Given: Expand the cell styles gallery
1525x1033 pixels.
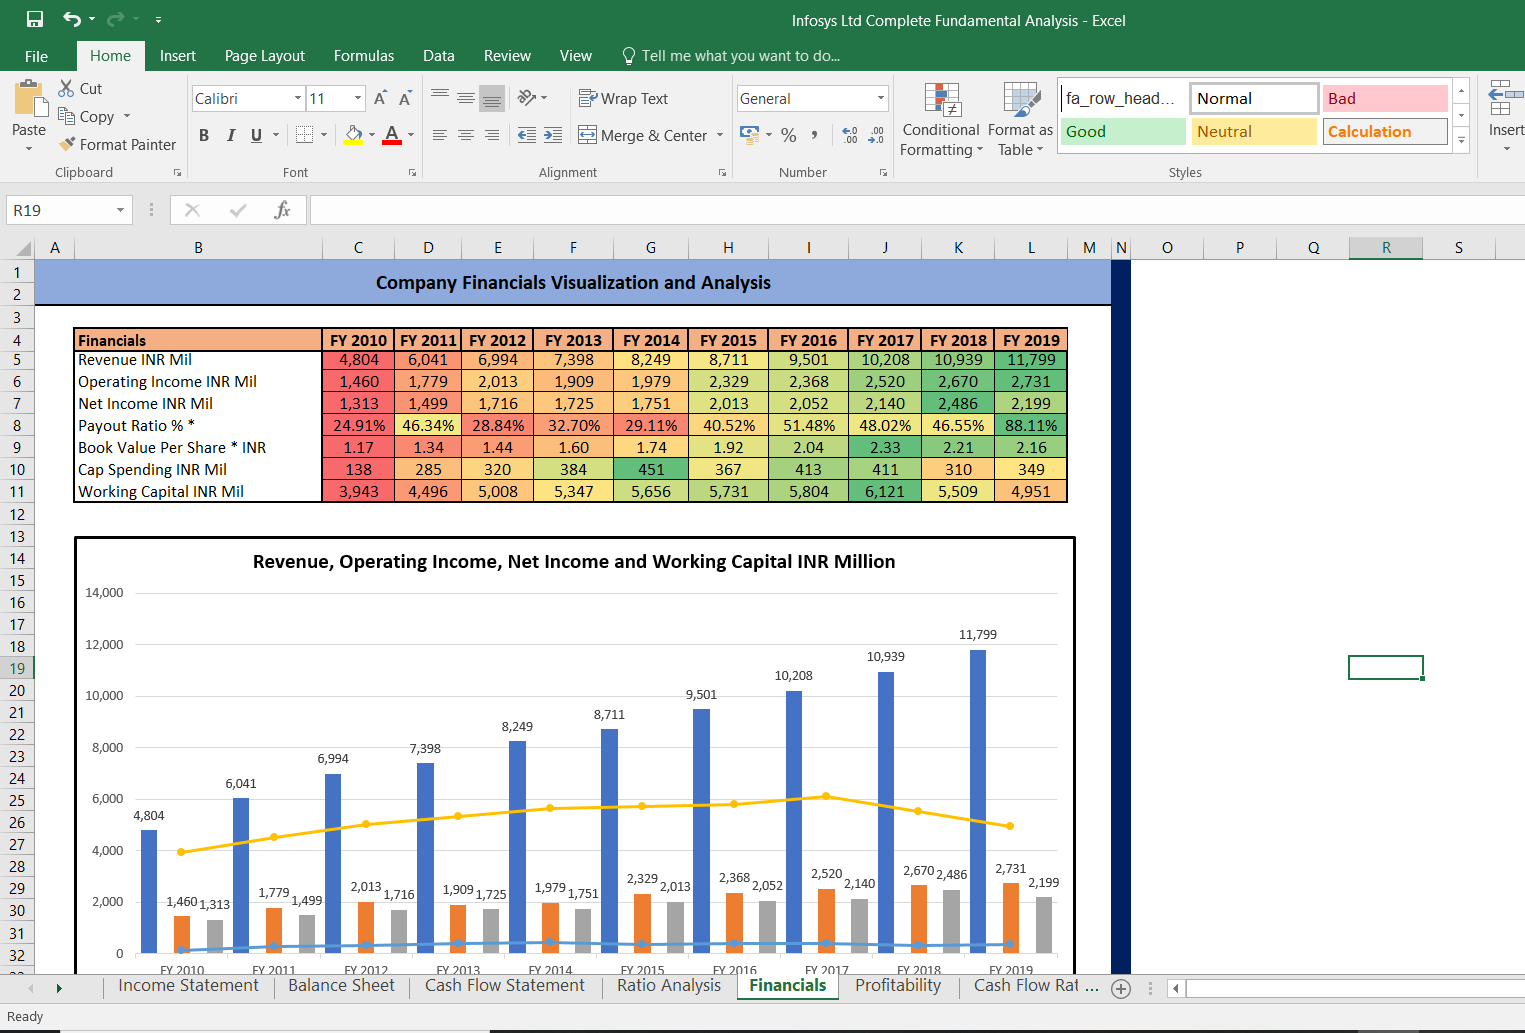Looking at the screenshot, I should [x=1461, y=139].
